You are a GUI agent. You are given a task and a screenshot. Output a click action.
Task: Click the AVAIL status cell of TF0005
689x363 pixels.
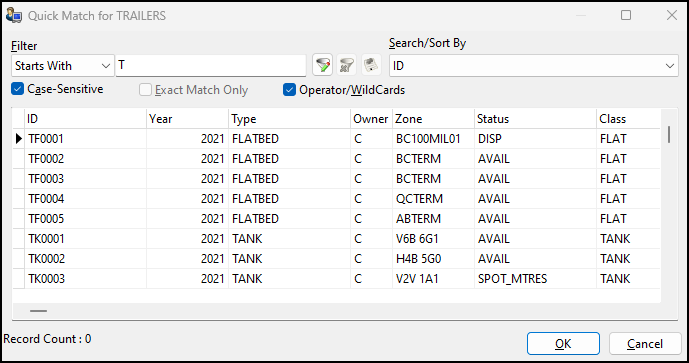tap(536, 219)
